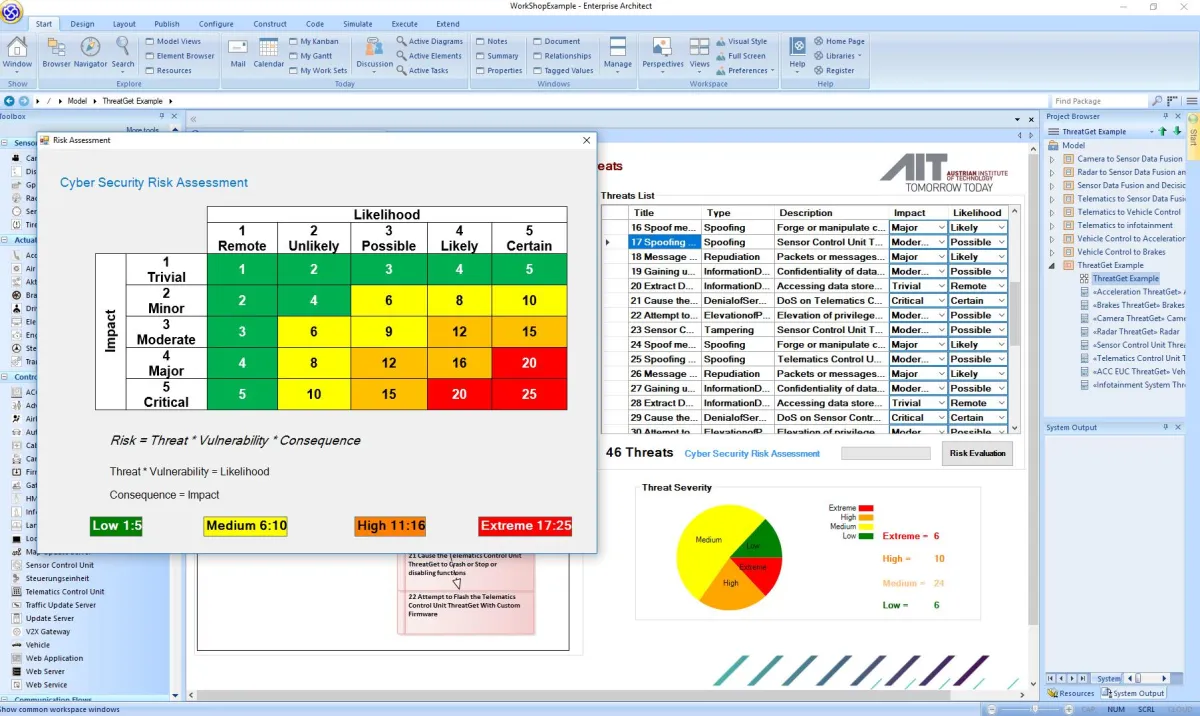Enable the My Kanban checkbox
This screenshot has height=716, width=1200.
click(293, 42)
